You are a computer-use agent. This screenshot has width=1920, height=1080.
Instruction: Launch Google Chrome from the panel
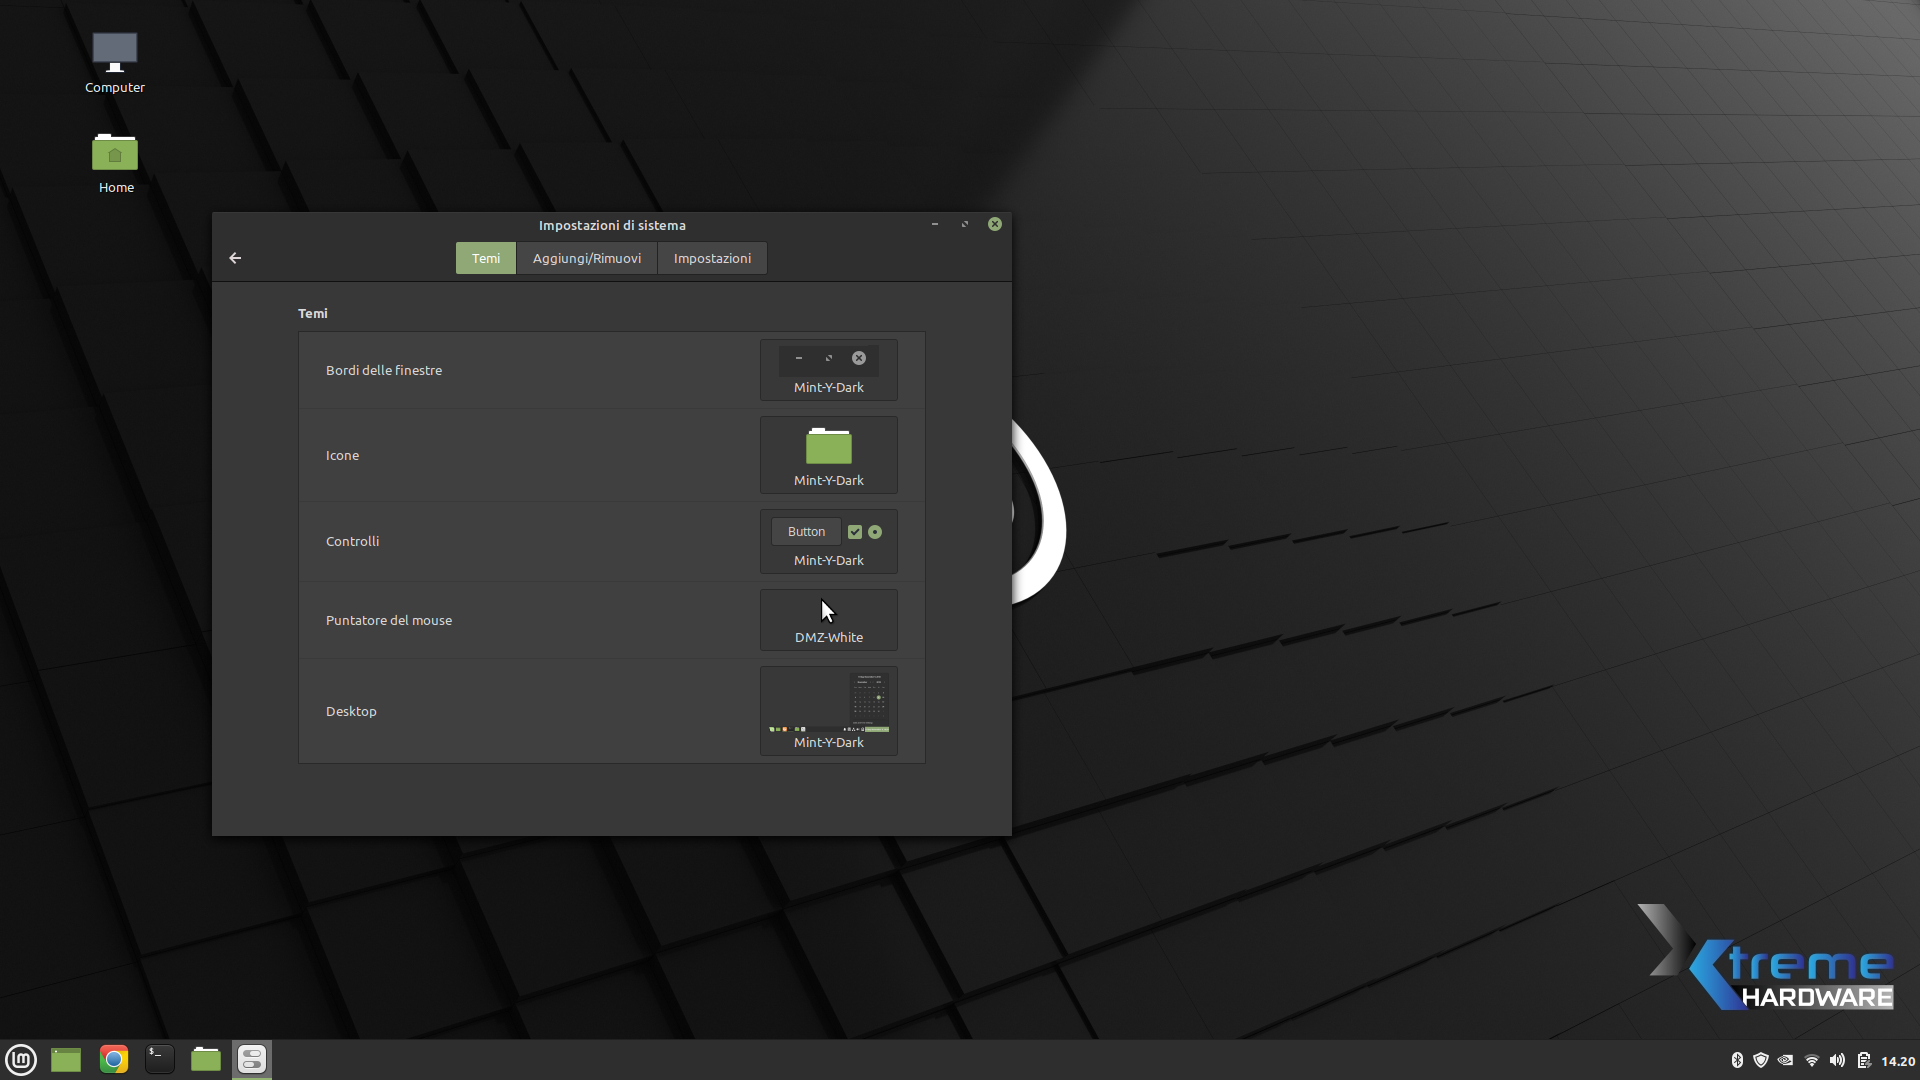click(x=114, y=1059)
